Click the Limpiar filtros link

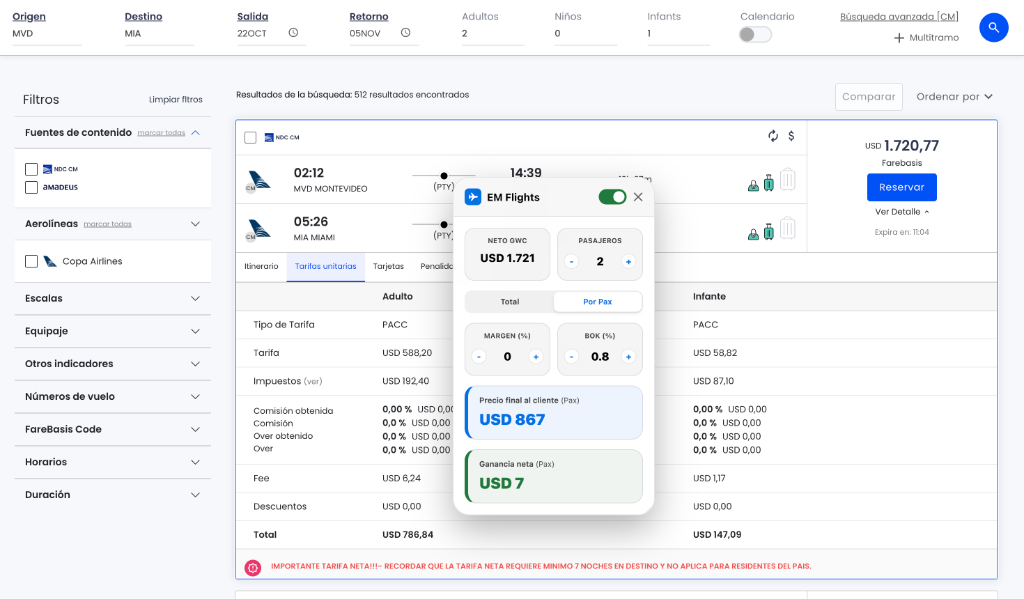point(174,99)
